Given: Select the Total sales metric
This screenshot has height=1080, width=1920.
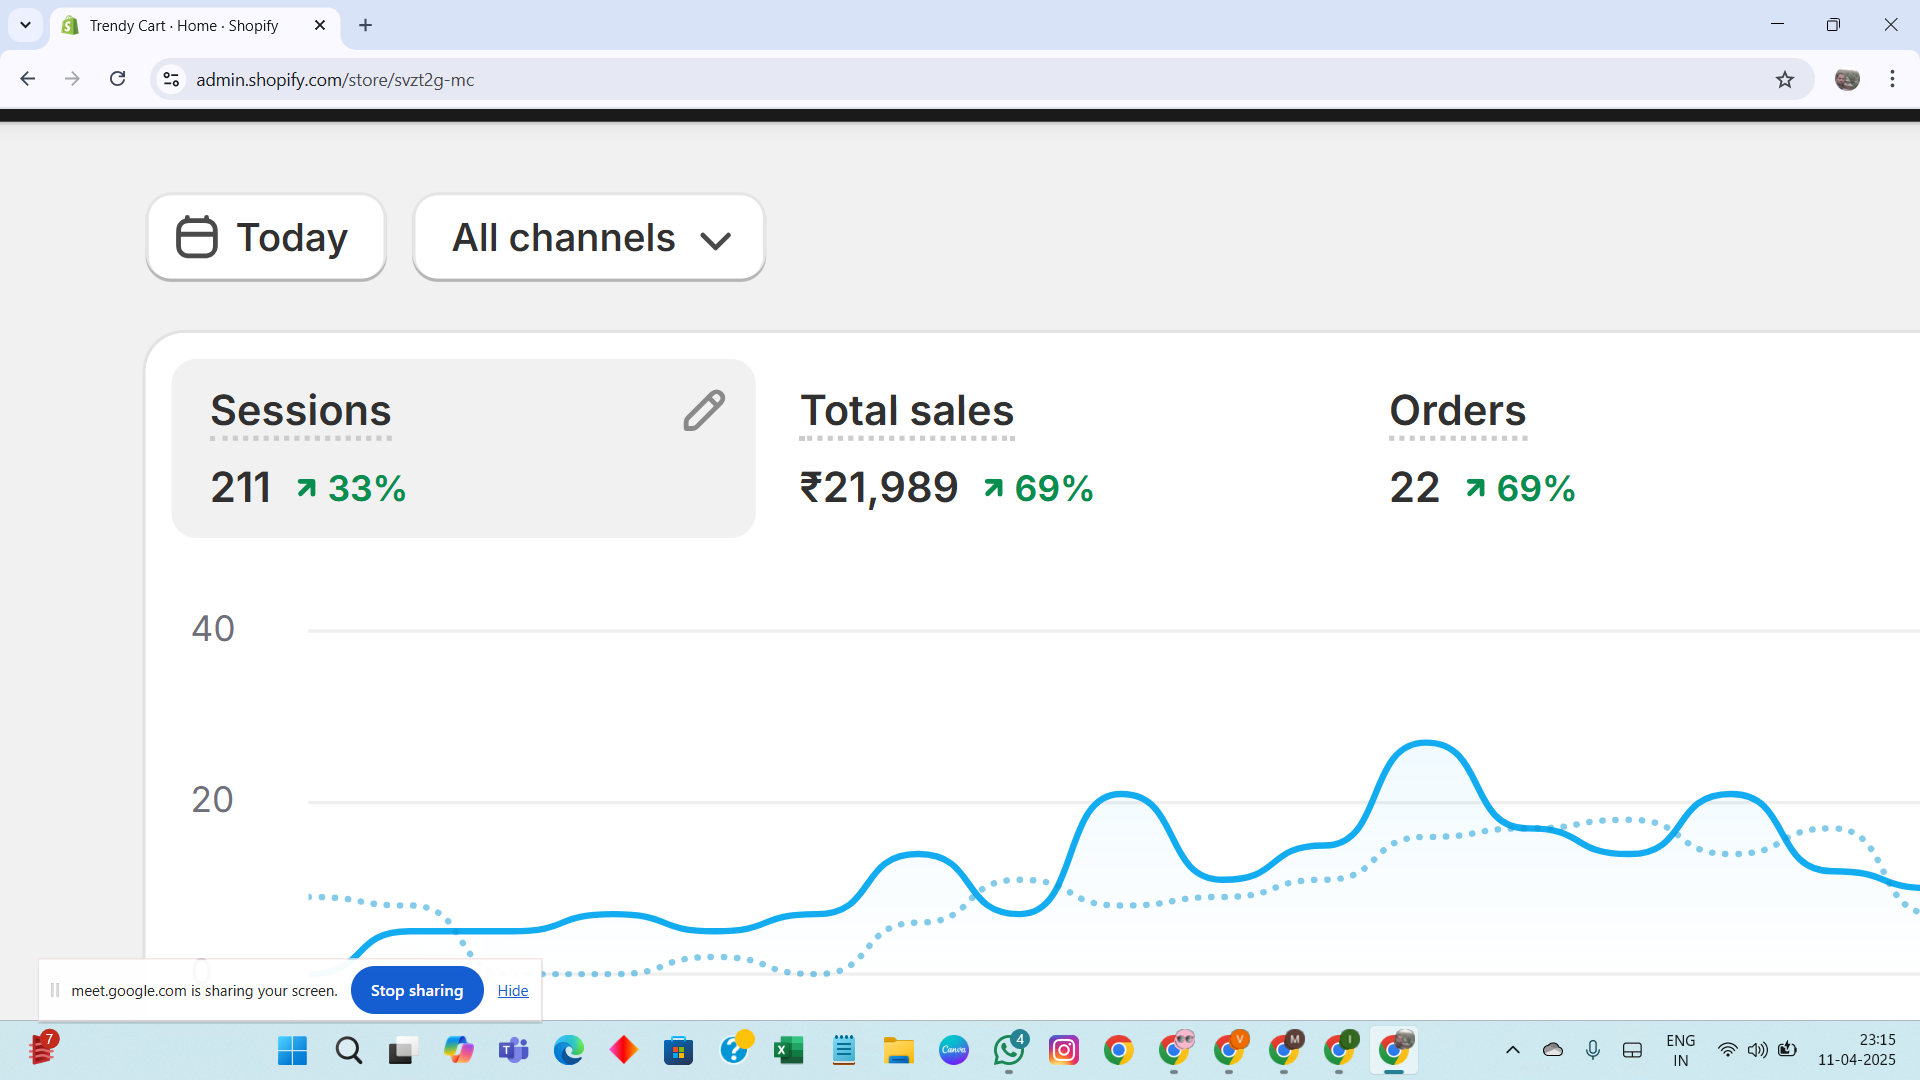Looking at the screenshot, I should tap(907, 411).
